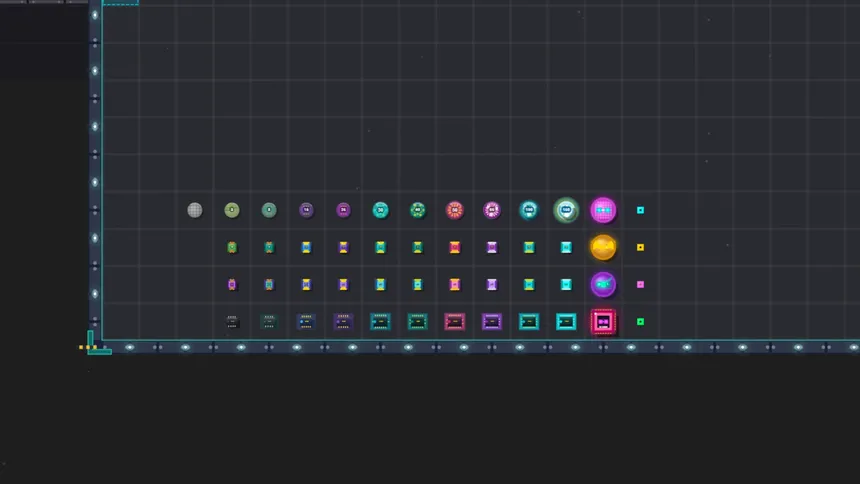This screenshot has height=484, width=860.
Task: Select the large golden orb sprite
Action: (603, 247)
